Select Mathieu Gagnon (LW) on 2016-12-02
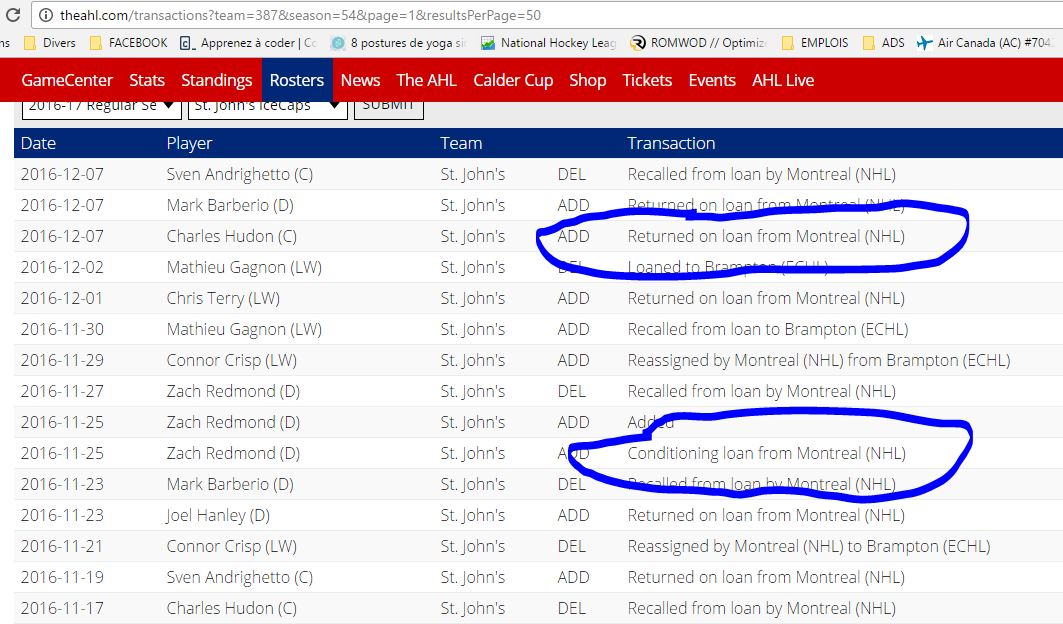The width and height of the screenshot is (1063, 624). [244, 267]
